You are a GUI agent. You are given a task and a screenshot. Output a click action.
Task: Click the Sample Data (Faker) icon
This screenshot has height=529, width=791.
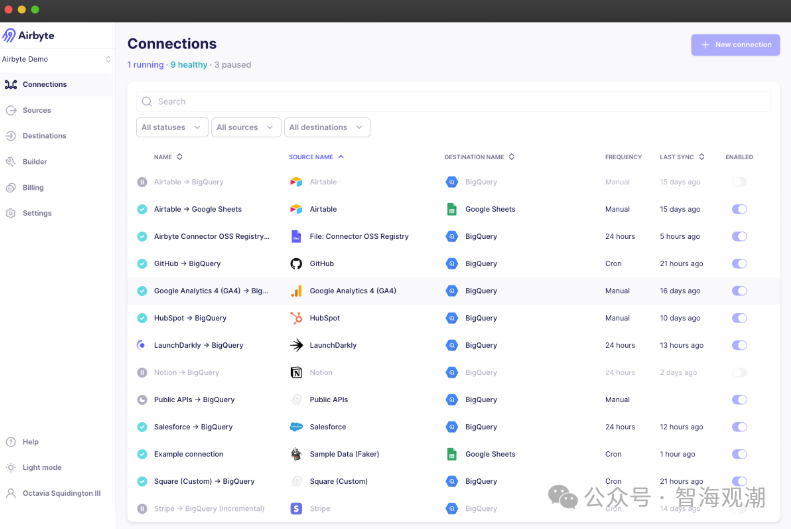point(296,454)
